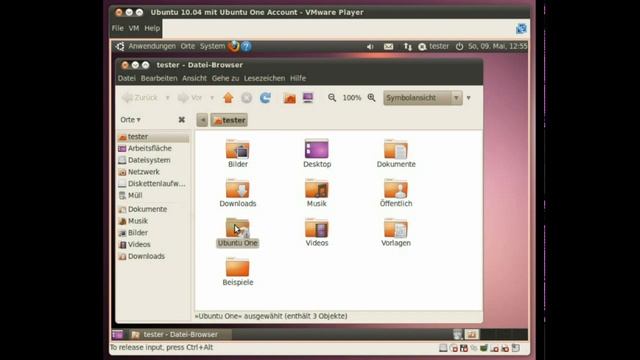
Task: Open VMware File menu
Action: [118, 28]
